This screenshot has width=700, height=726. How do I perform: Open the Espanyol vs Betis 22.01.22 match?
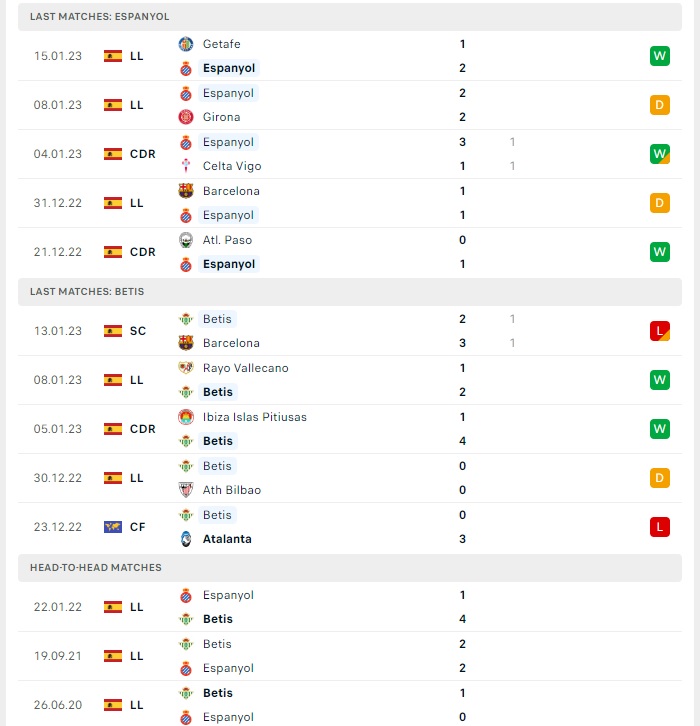pyautogui.click(x=350, y=607)
